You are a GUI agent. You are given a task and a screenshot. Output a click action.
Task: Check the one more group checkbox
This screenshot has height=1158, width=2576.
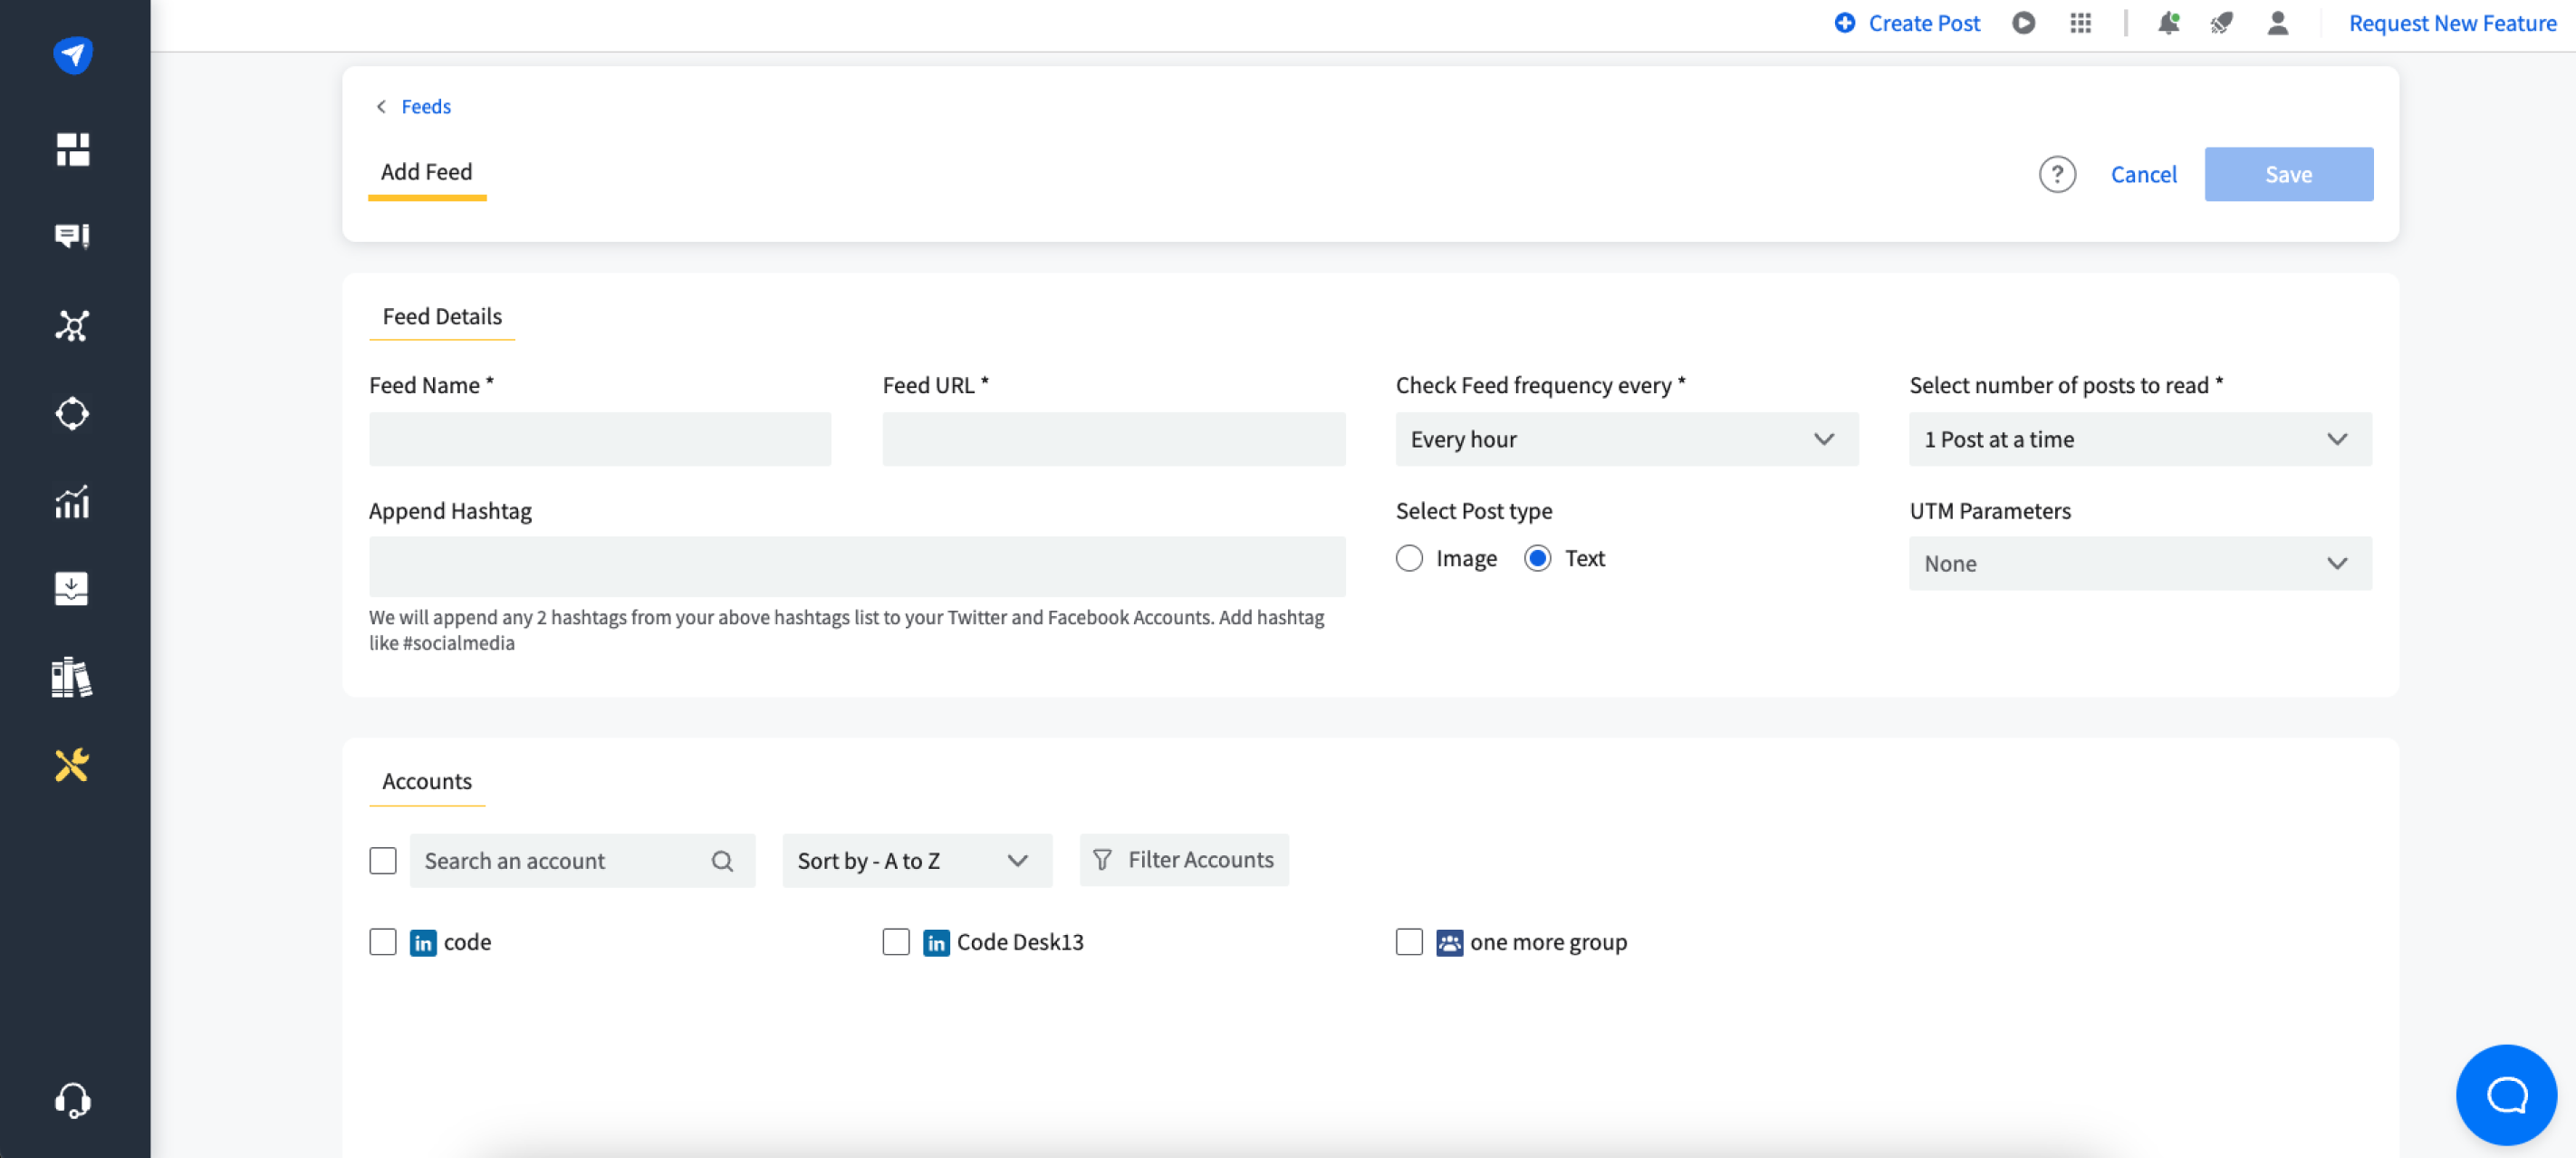pyautogui.click(x=1409, y=942)
